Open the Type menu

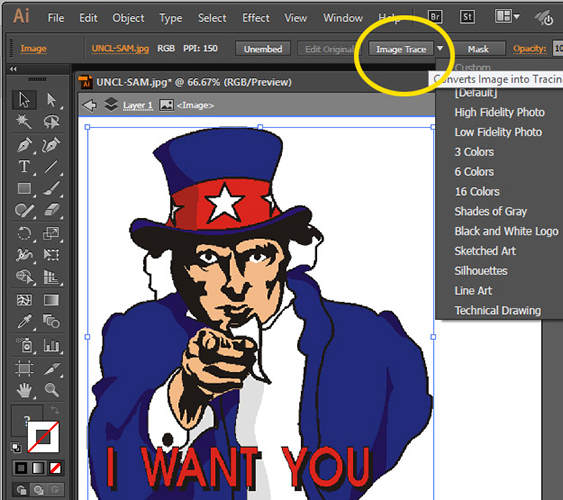tap(171, 18)
